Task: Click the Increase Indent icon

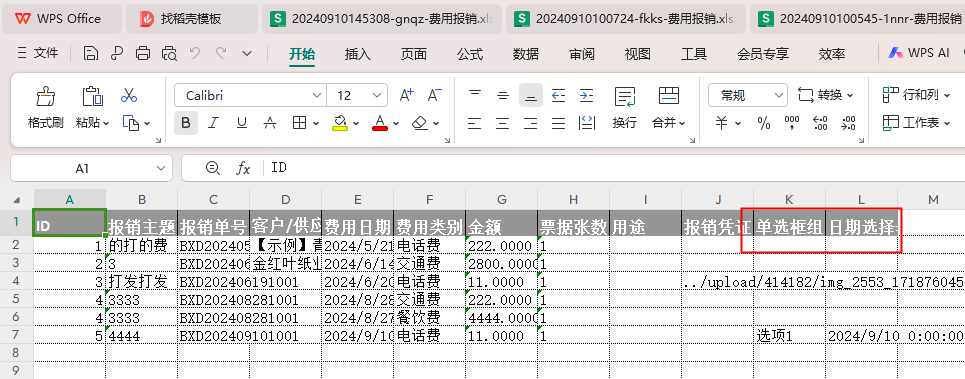Action: 587,95
